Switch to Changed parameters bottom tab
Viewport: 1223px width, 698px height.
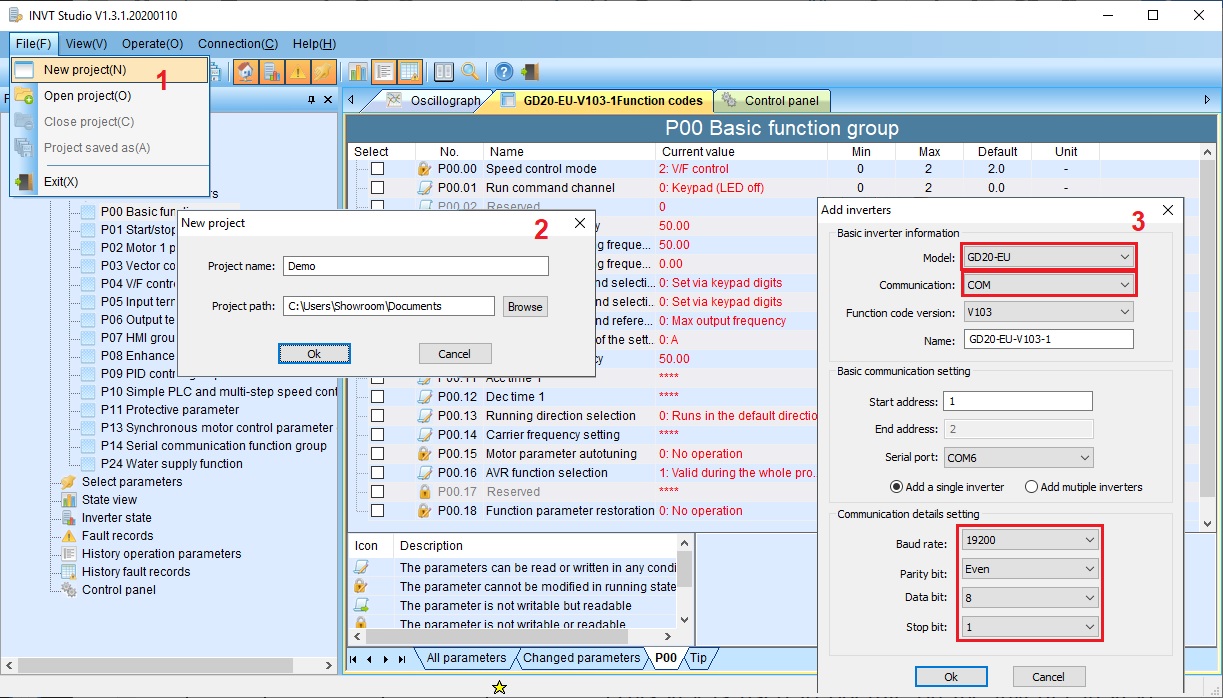point(581,658)
